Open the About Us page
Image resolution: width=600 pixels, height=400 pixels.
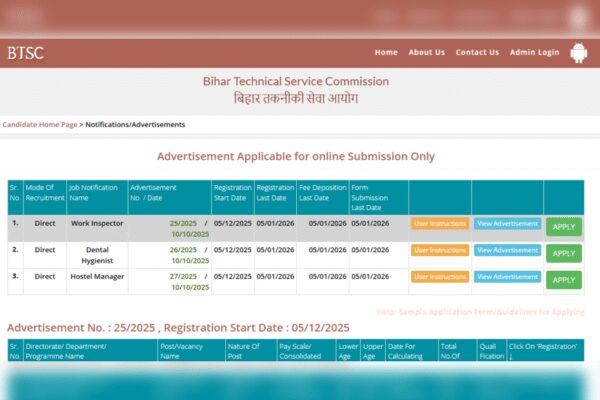pyautogui.click(x=427, y=52)
